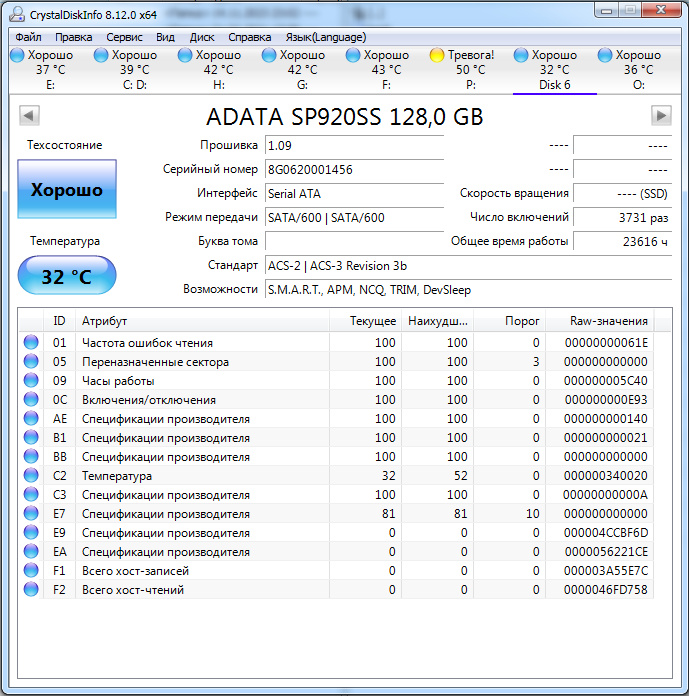Click the blue "Хорошо" health status button
The image size is (689, 696).
pos(67,190)
